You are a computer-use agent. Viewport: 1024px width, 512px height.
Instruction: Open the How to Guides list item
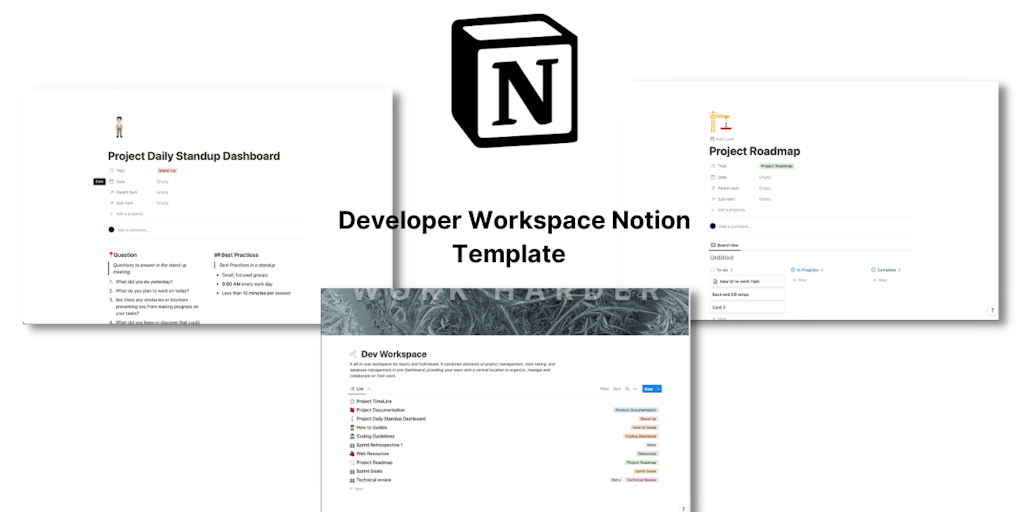pos(372,428)
